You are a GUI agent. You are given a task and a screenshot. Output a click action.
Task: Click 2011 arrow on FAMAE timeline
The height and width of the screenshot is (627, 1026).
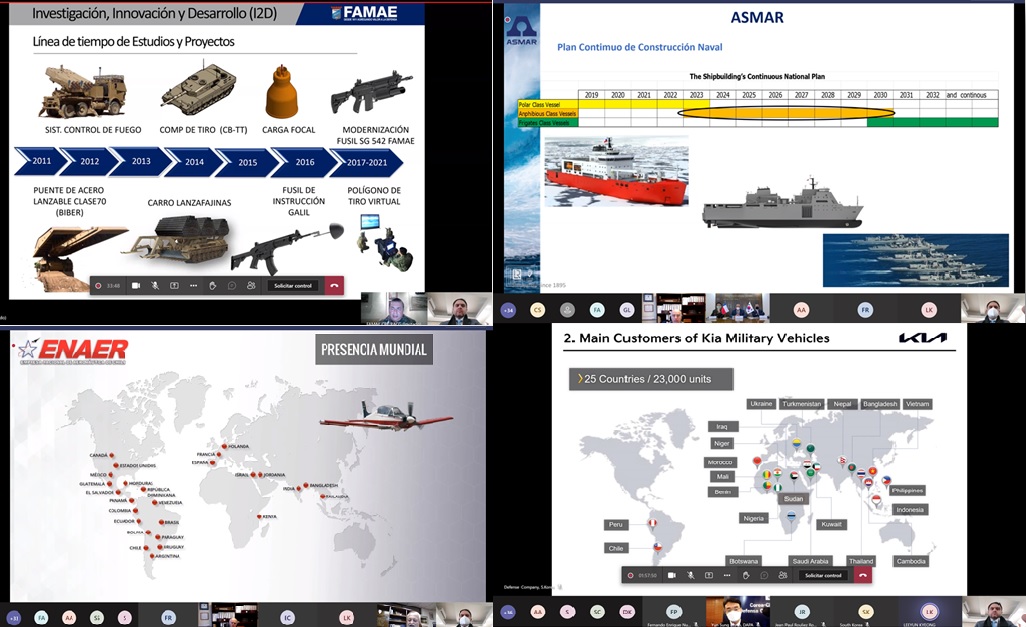coord(41,161)
